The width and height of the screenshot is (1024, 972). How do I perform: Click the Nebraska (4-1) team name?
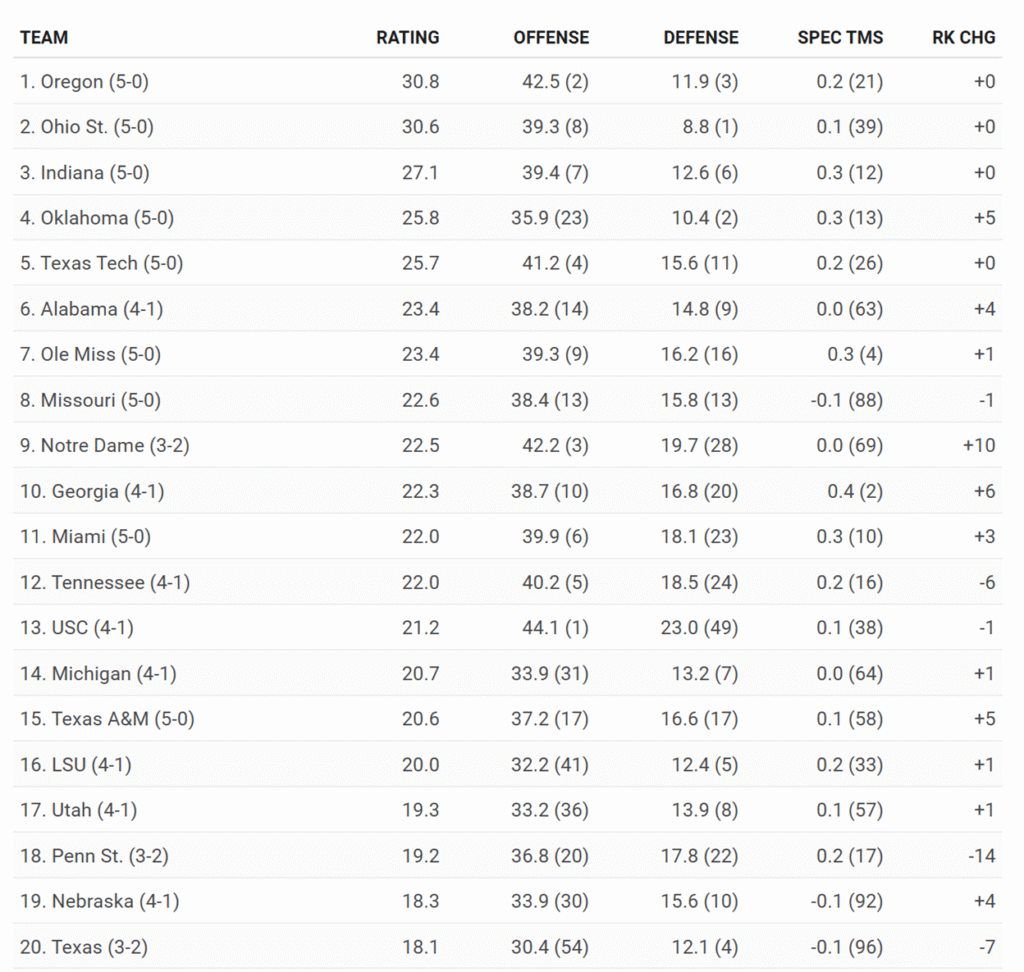point(99,902)
